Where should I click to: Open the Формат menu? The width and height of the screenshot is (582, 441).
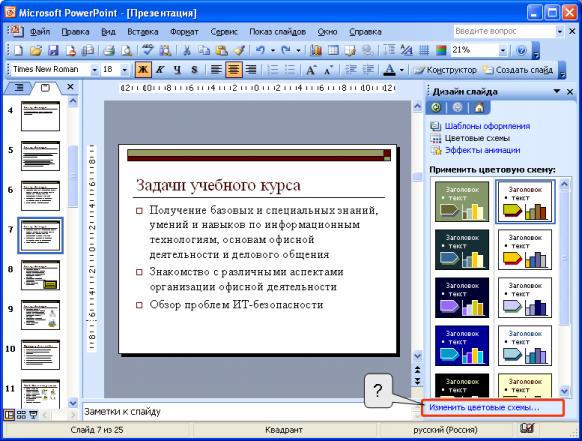point(184,32)
